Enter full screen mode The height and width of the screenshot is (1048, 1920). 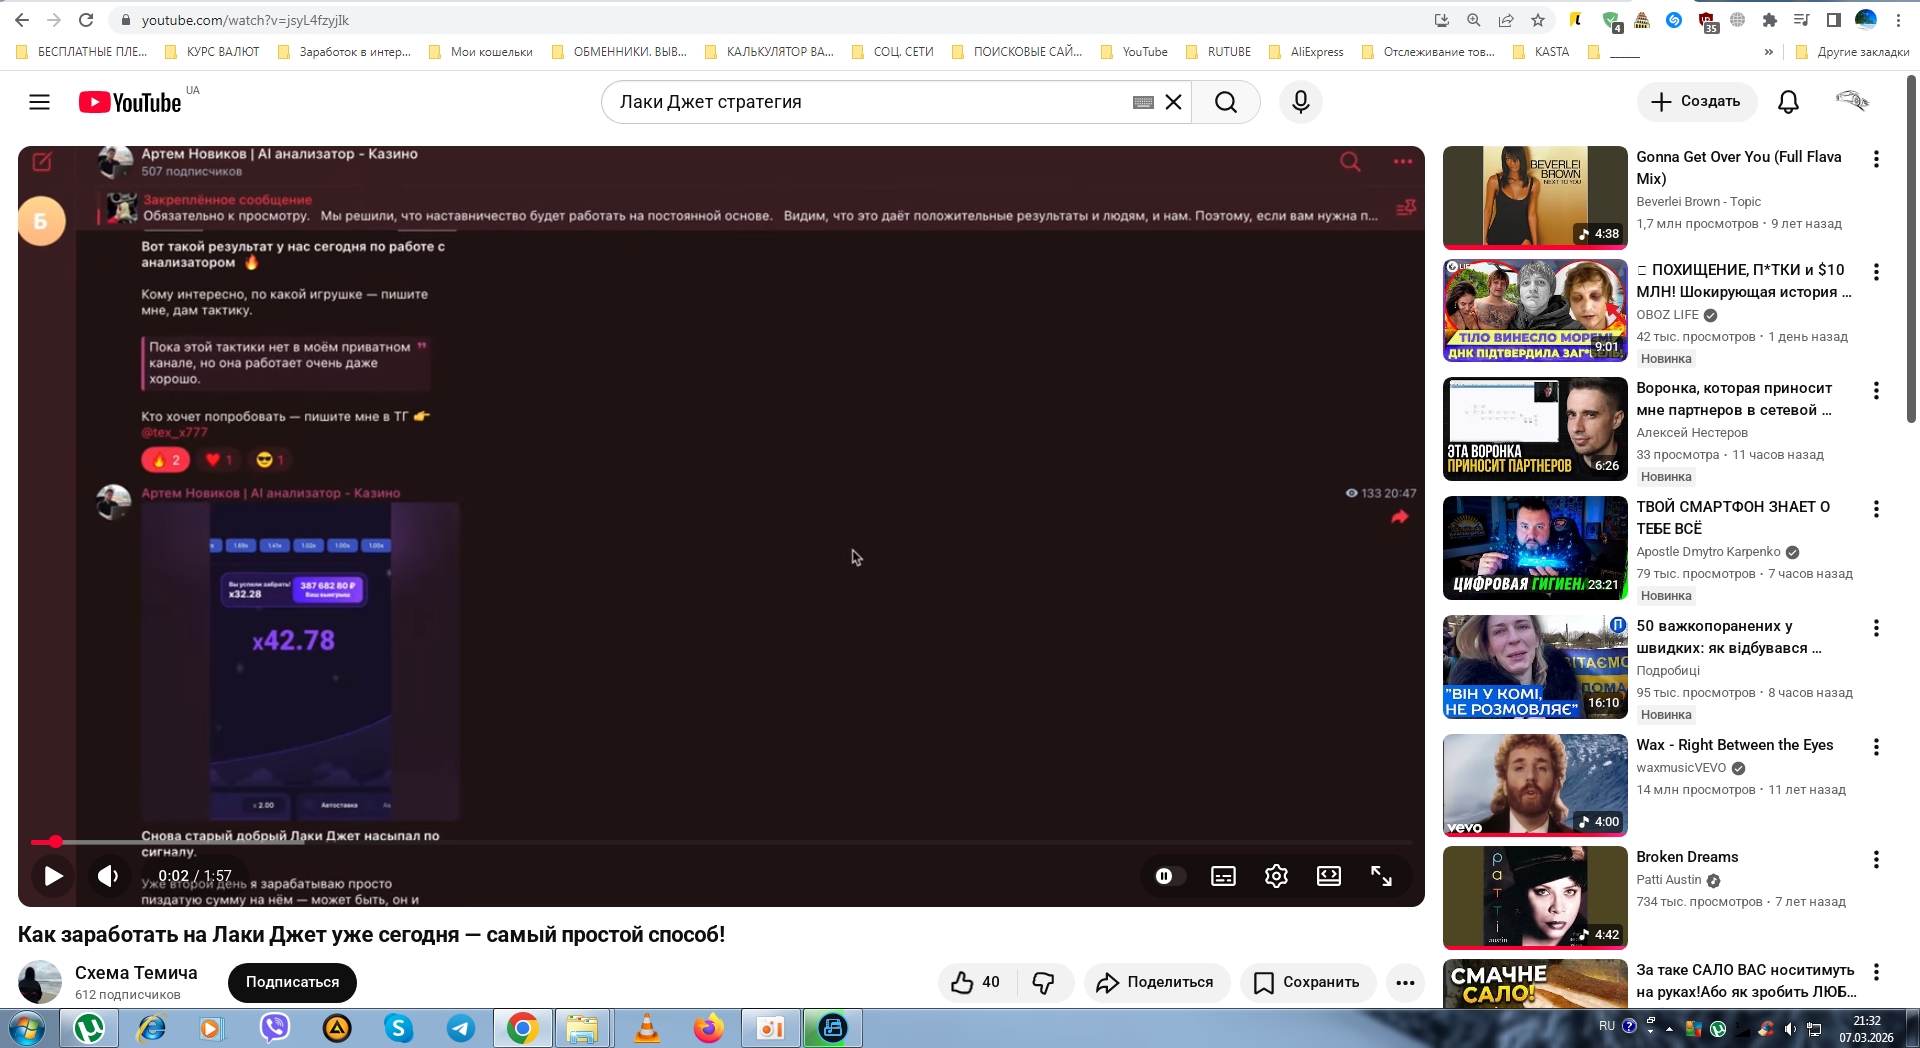pos(1381,876)
